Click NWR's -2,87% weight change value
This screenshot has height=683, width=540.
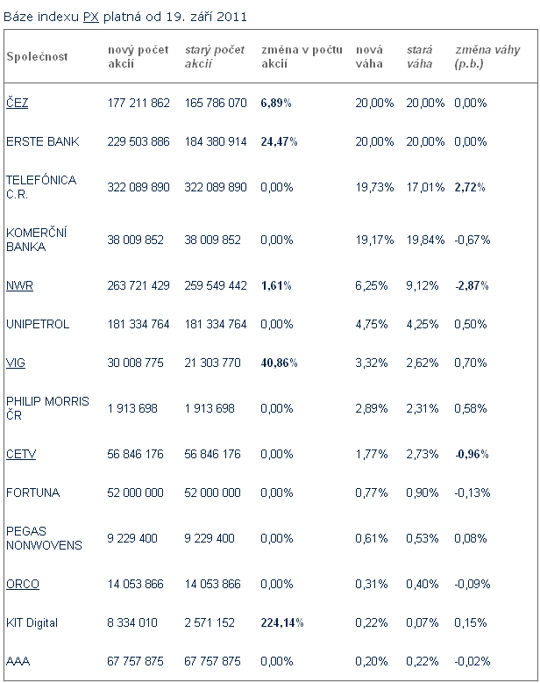pyautogui.click(x=472, y=286)
